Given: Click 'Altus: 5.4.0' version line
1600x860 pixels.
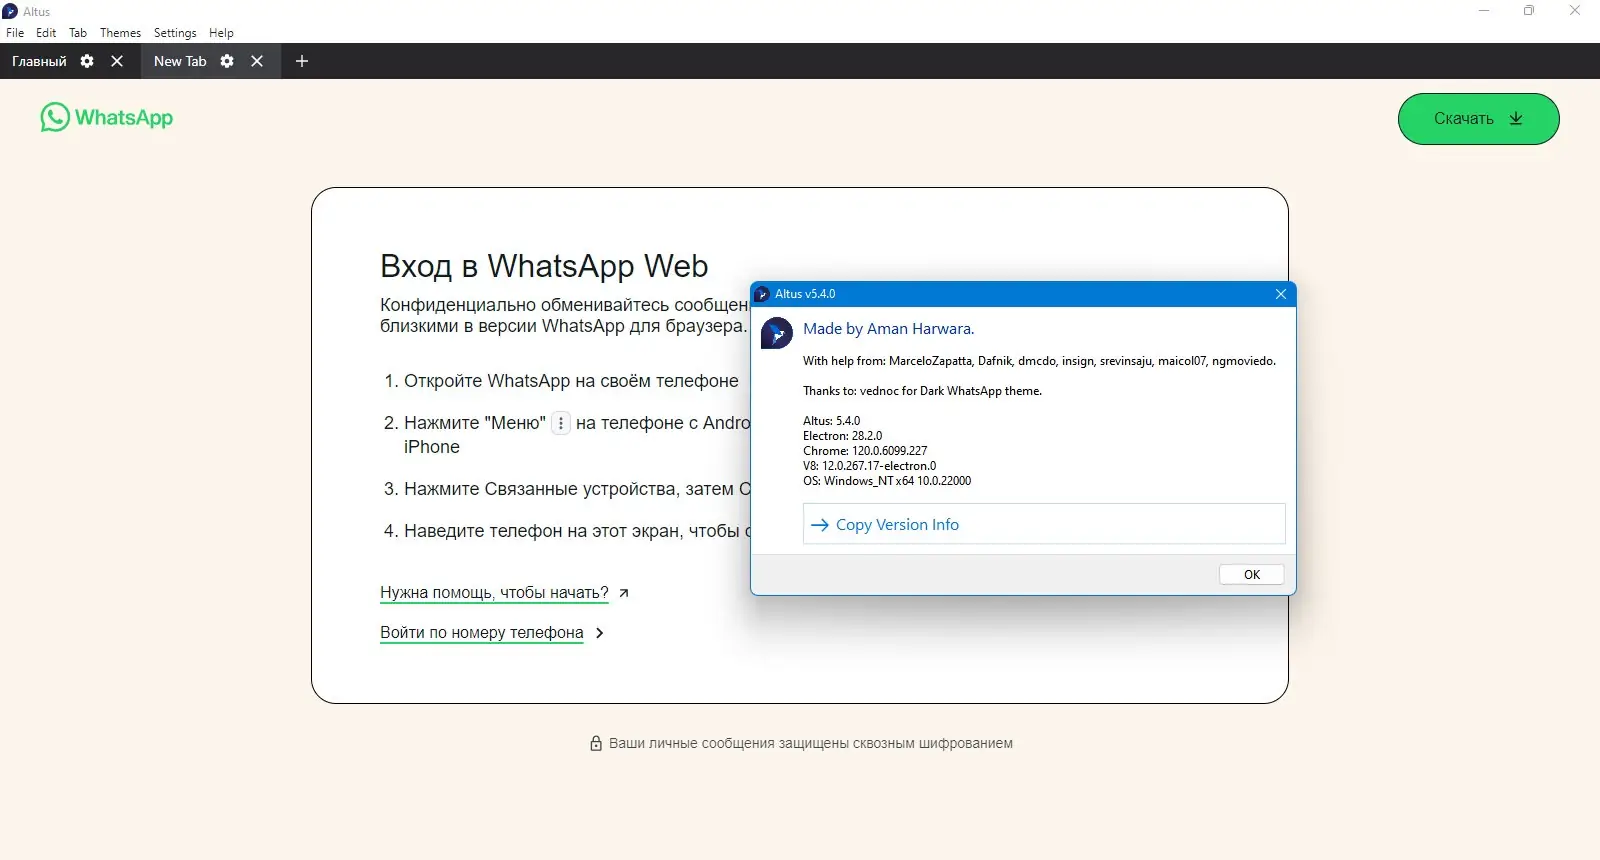Looking at the screenshot, I should [x=831, y=421].
